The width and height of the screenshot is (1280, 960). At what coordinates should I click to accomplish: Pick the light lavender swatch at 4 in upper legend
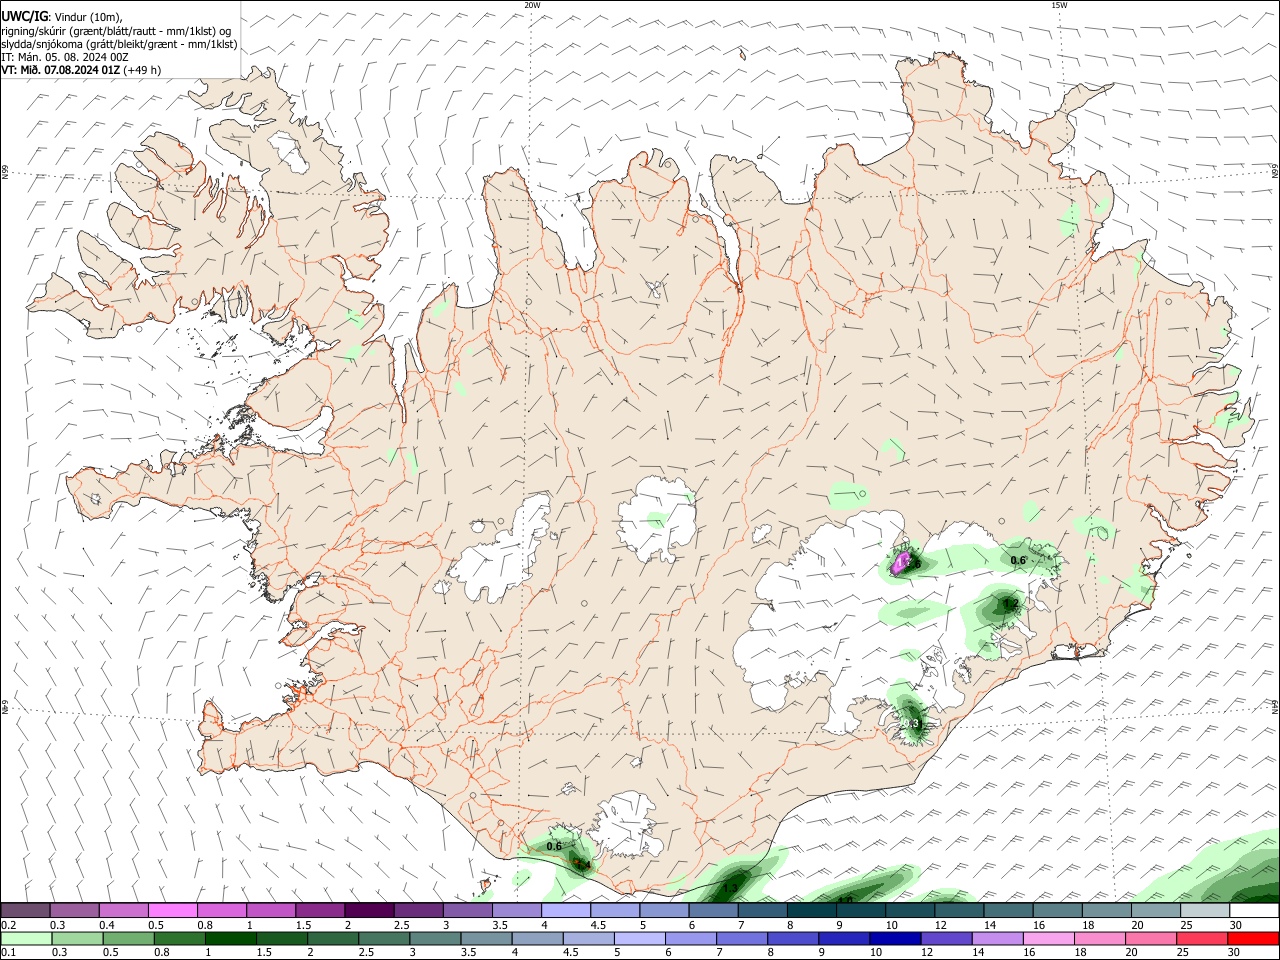[566, 910]
